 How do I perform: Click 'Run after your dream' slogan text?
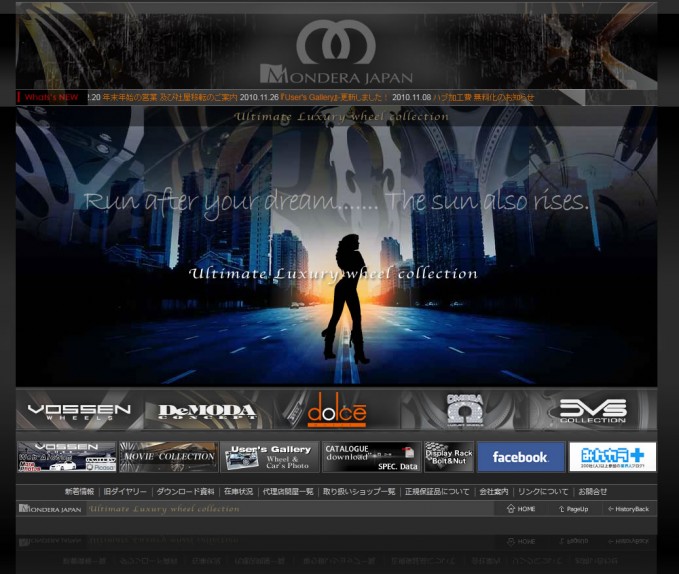[336, 203]
